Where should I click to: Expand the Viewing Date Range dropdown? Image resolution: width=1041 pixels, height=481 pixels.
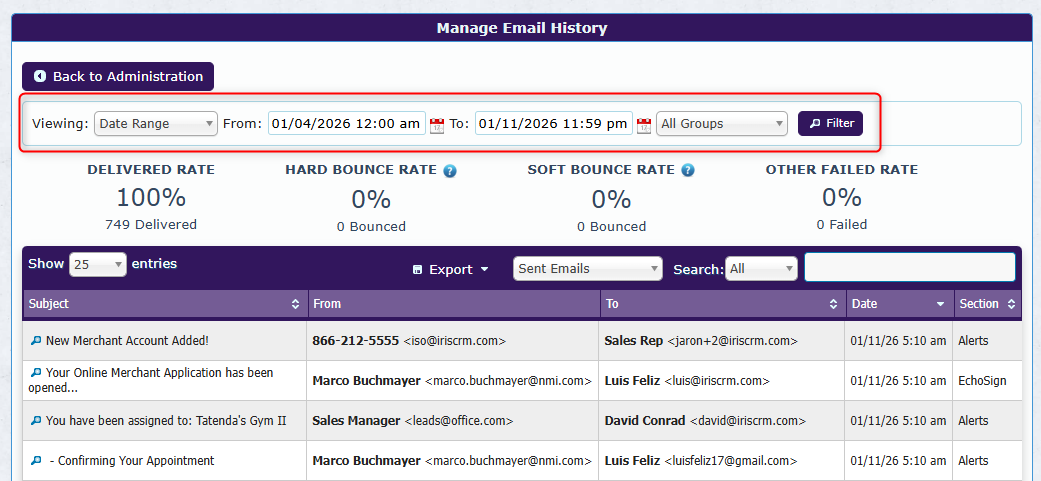[155, 124]
